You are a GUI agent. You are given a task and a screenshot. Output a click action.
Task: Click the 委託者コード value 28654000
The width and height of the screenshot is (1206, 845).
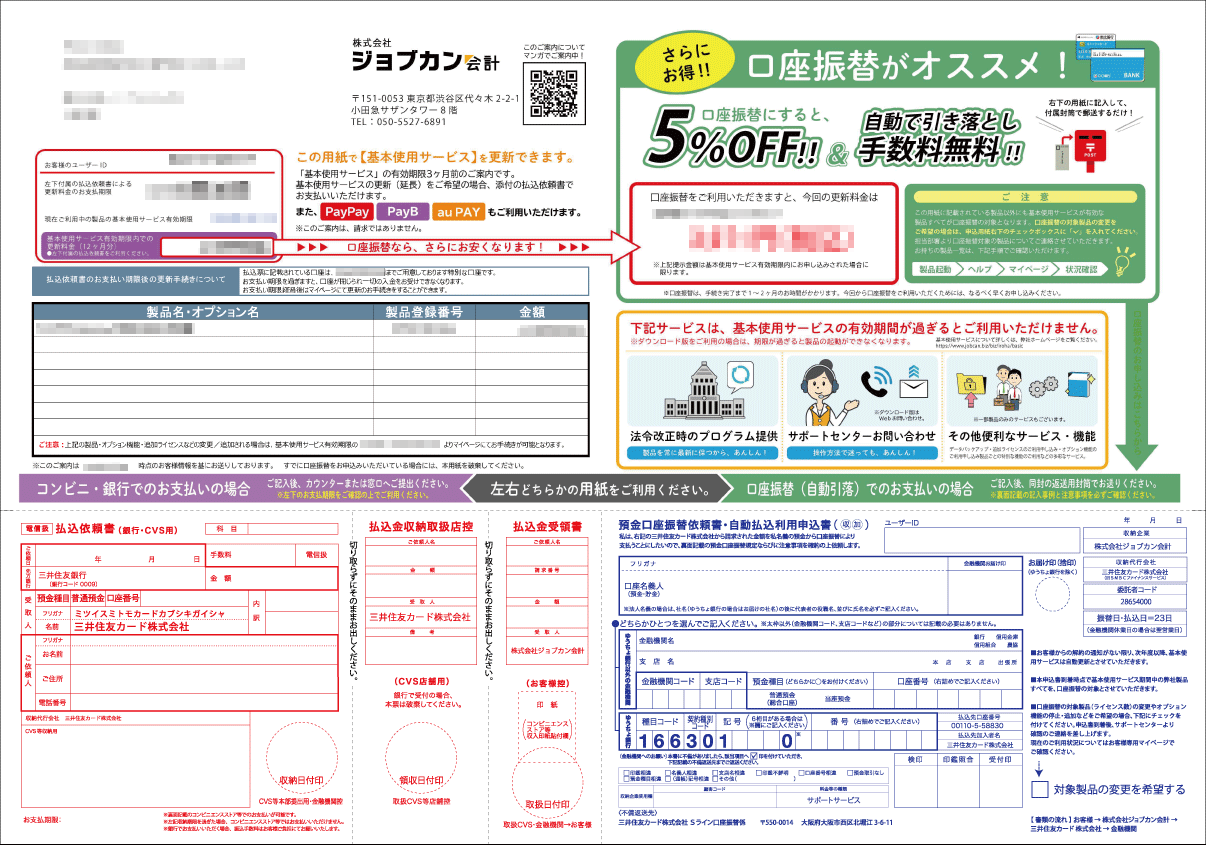click(1135, 602)
